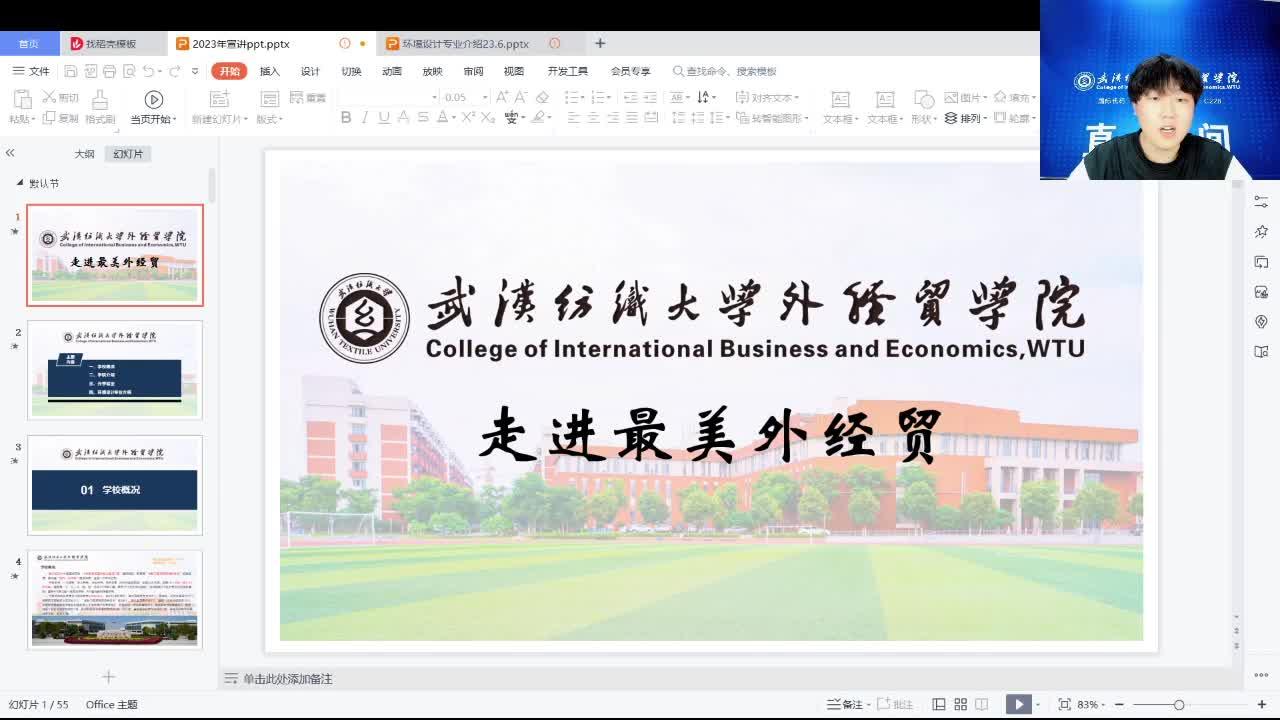The height and width of the screenshot is (720, 1280).
Task: Switch to the Design (设计) ribbon tab
Action: coord(310,71)
